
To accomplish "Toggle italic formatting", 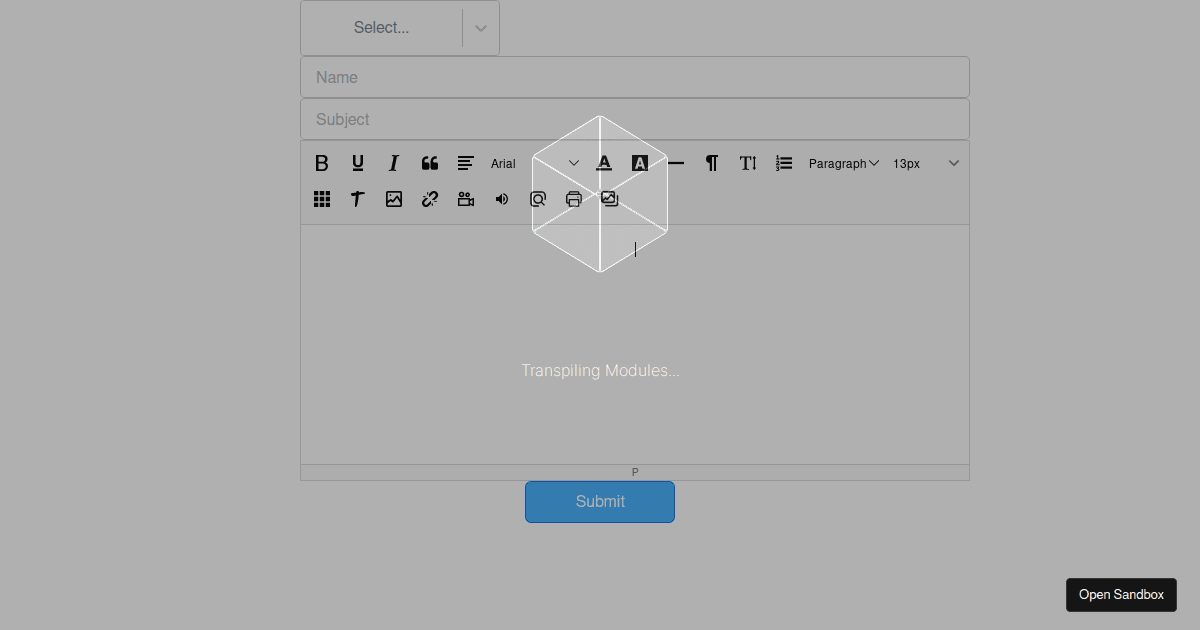I will (394, 163).
